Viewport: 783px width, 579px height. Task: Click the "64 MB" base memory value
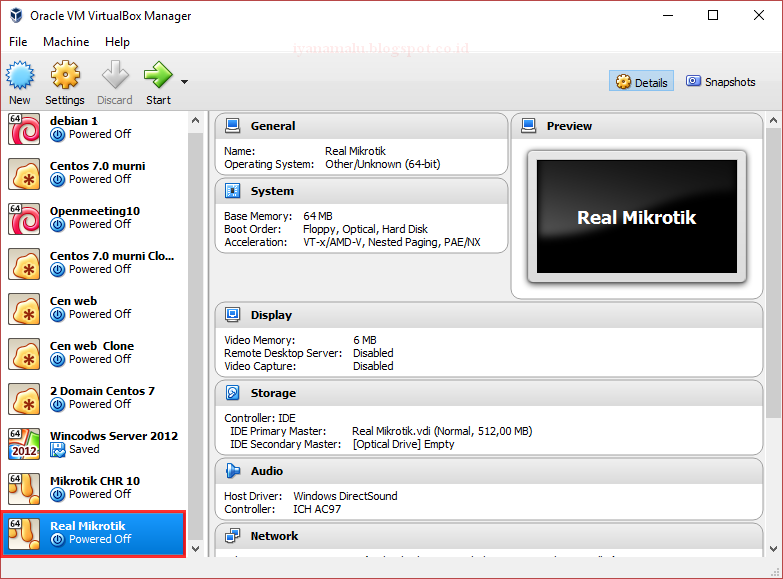point(318,216)
